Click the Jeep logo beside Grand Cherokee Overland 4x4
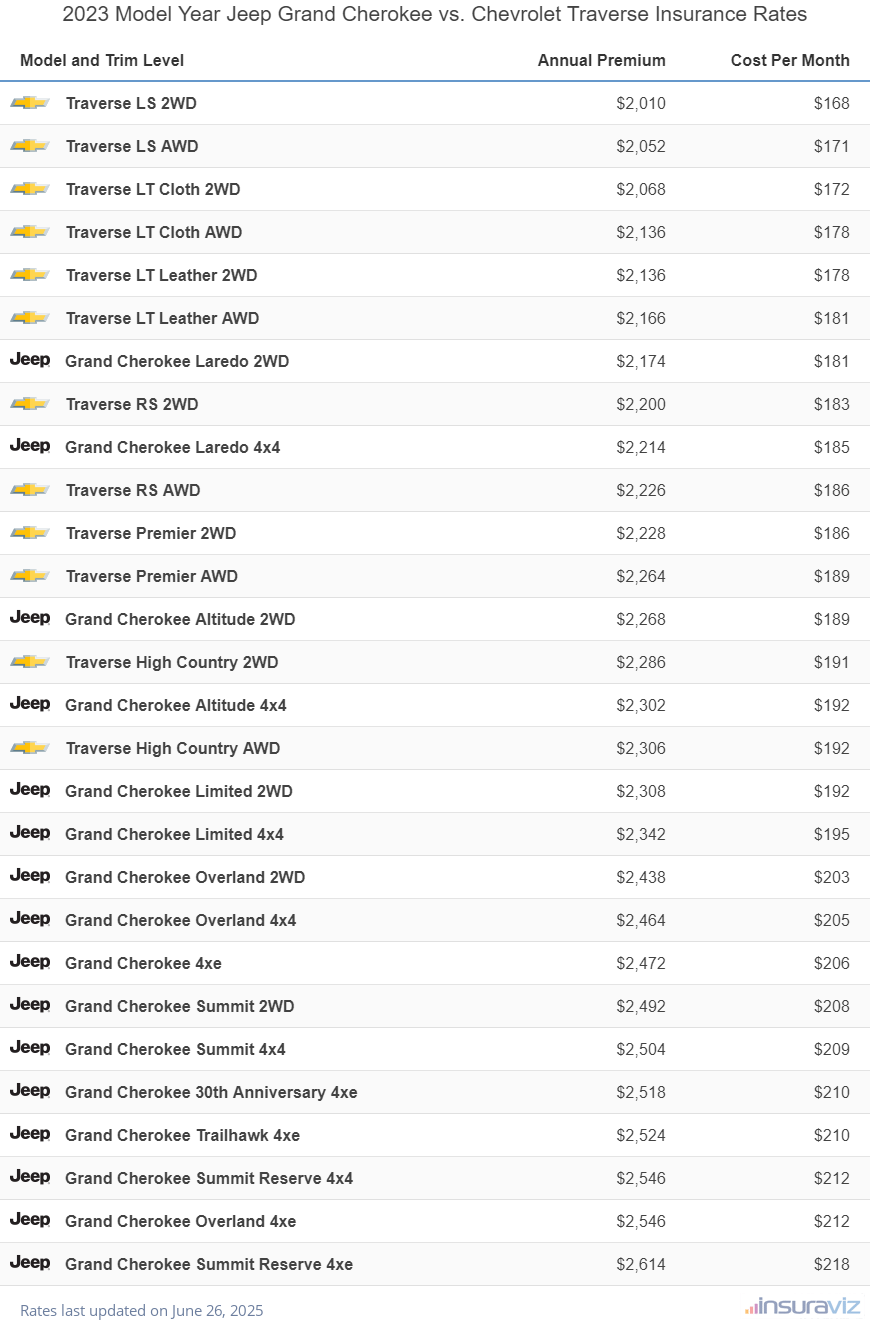The height and width of the screenshot is (1326, 870). (30, 919)
